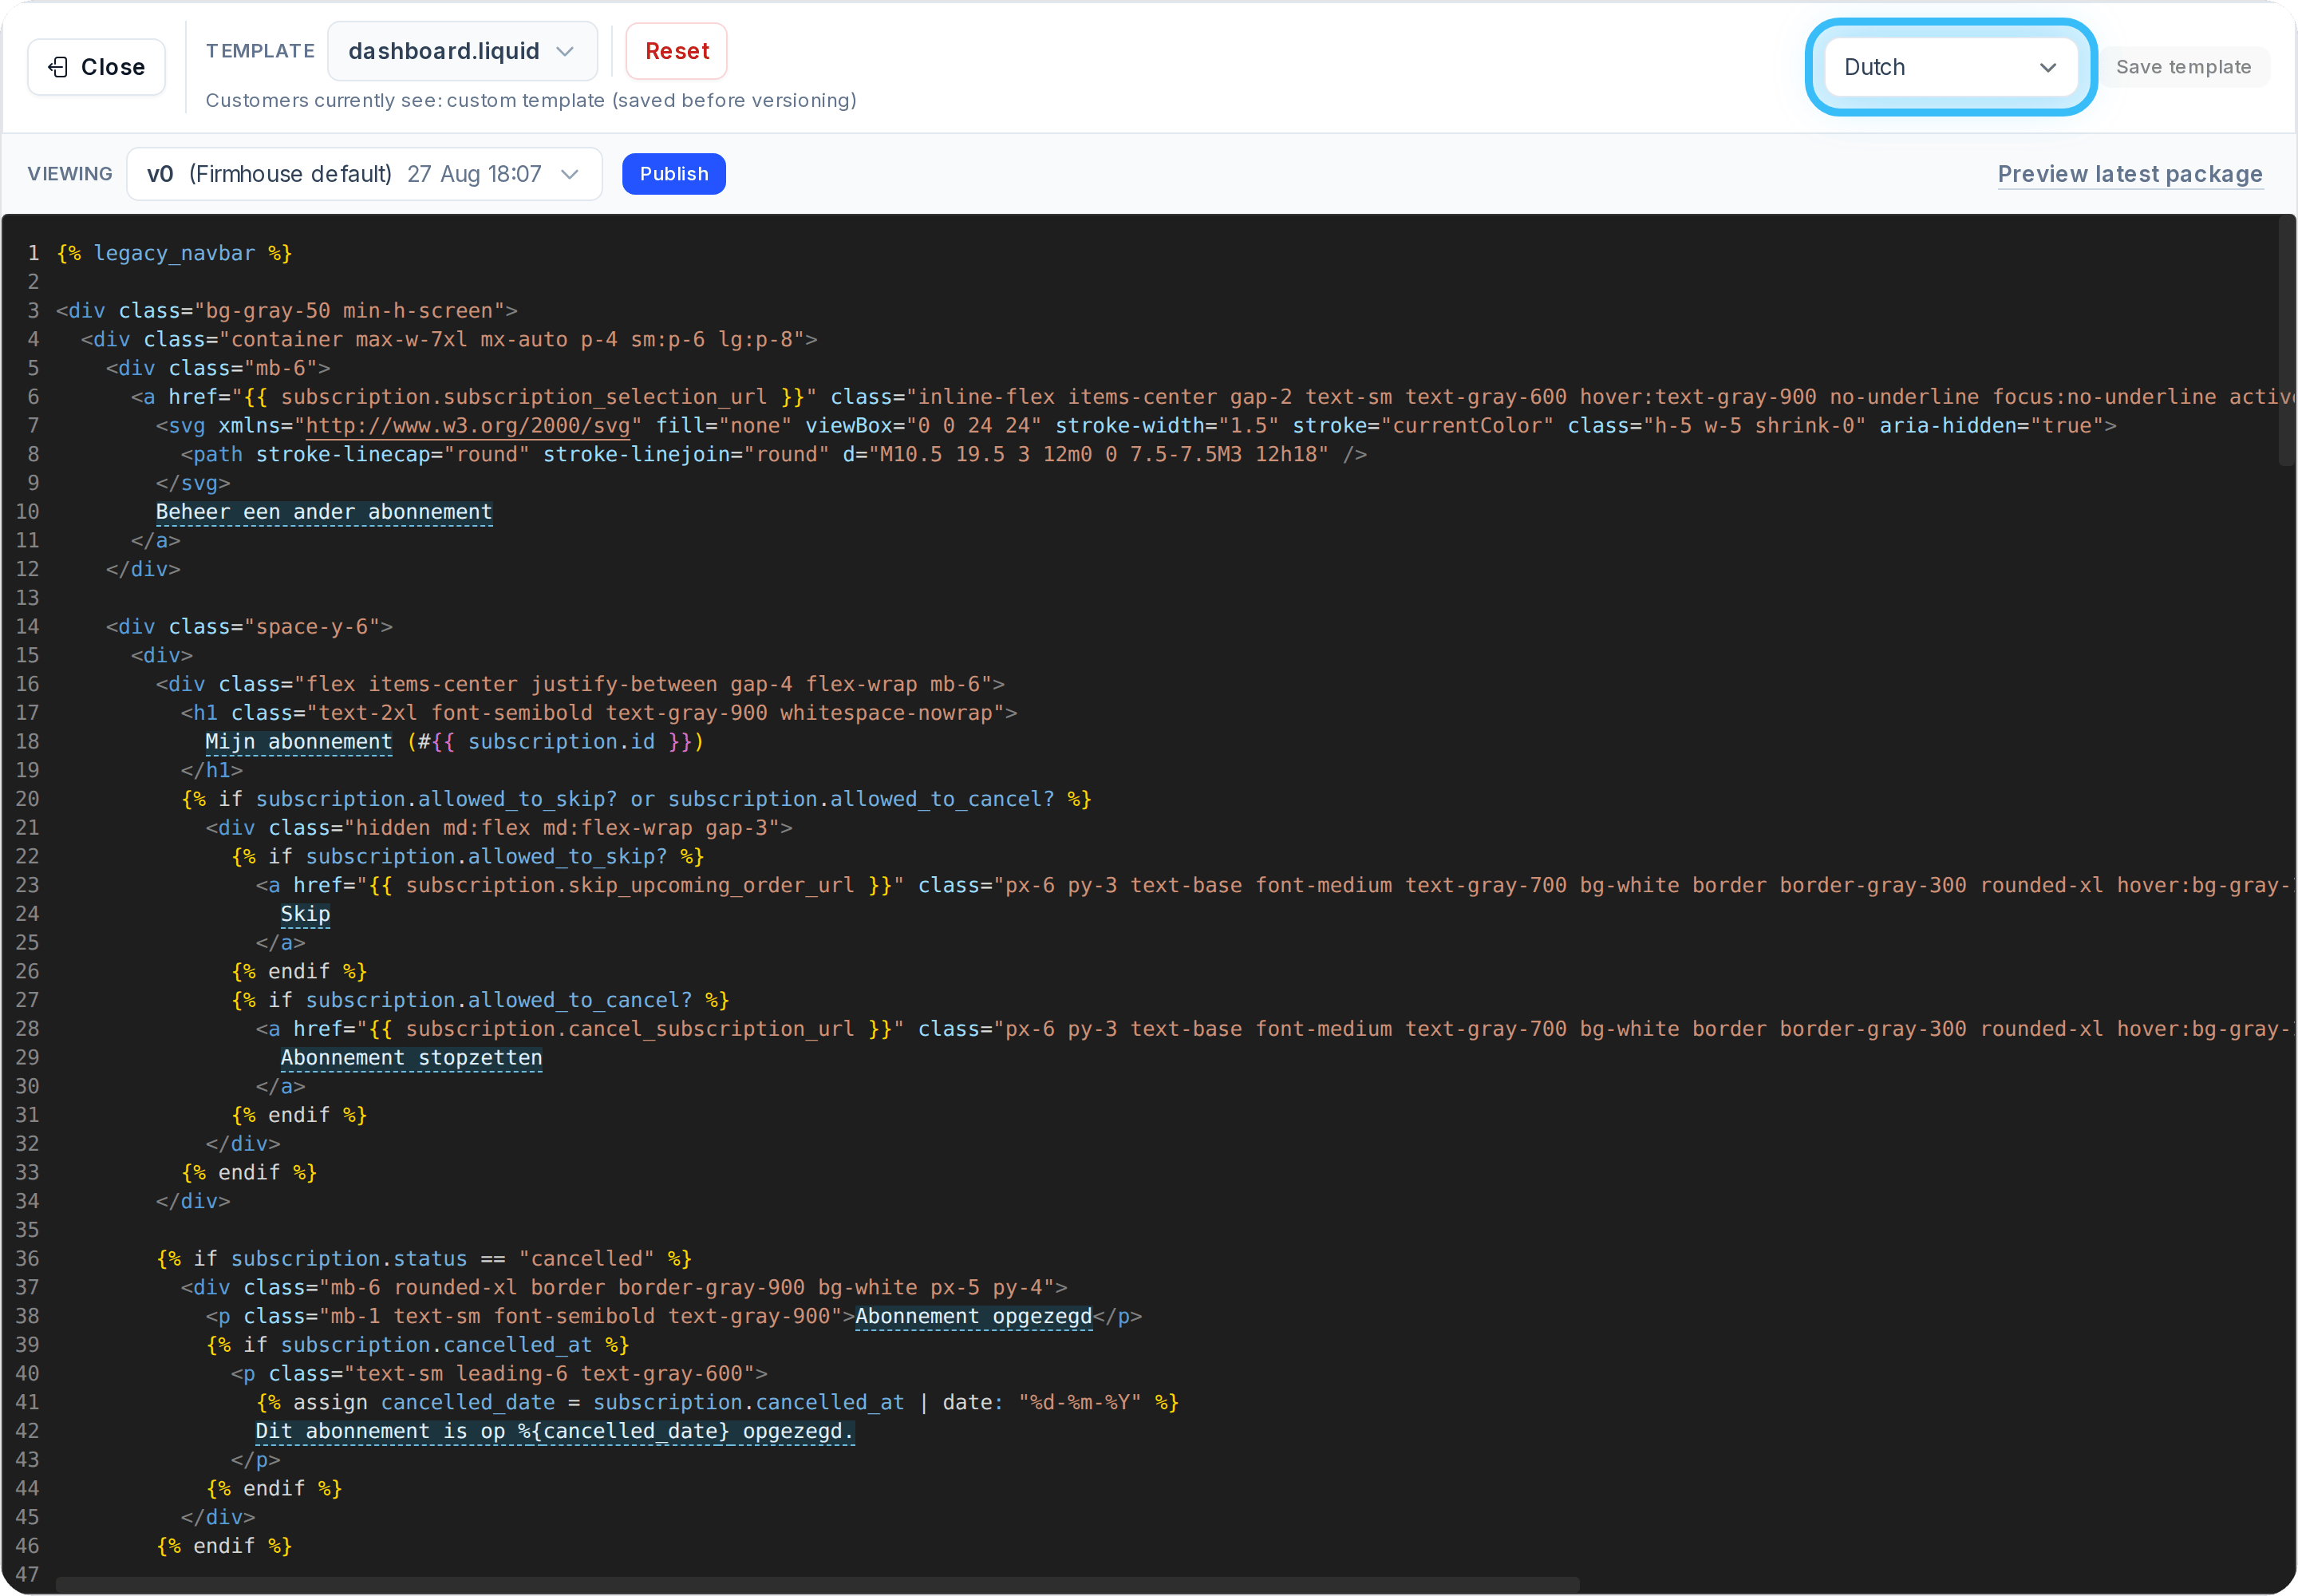
Task: Click 'subscription.id' variable on line 18
Action: [x=561, y=742]
